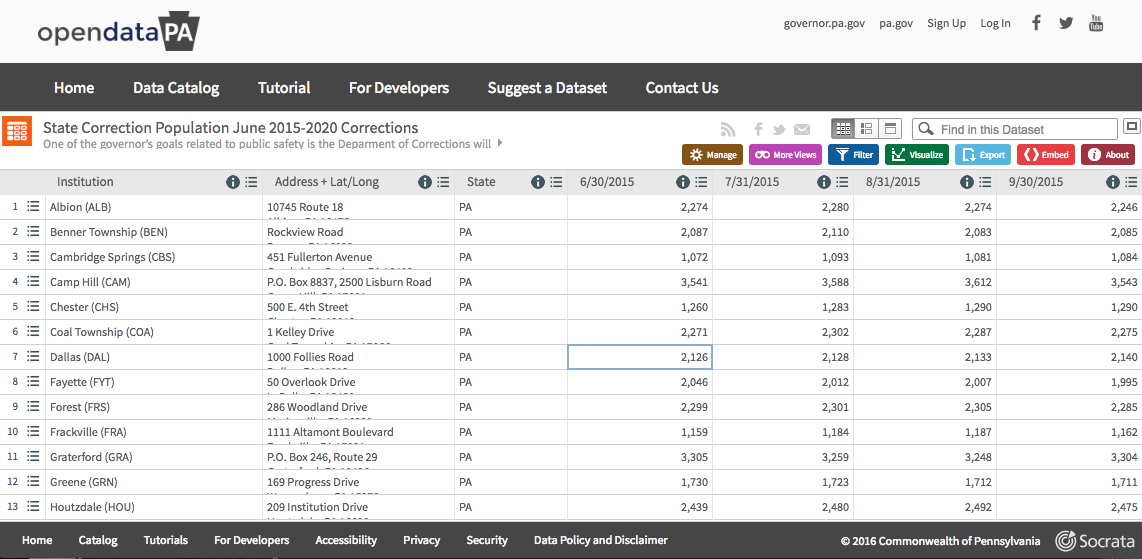Show info for 6/30/2015 column
This screenshot has width=1142, height=559.
pos(683,182)
